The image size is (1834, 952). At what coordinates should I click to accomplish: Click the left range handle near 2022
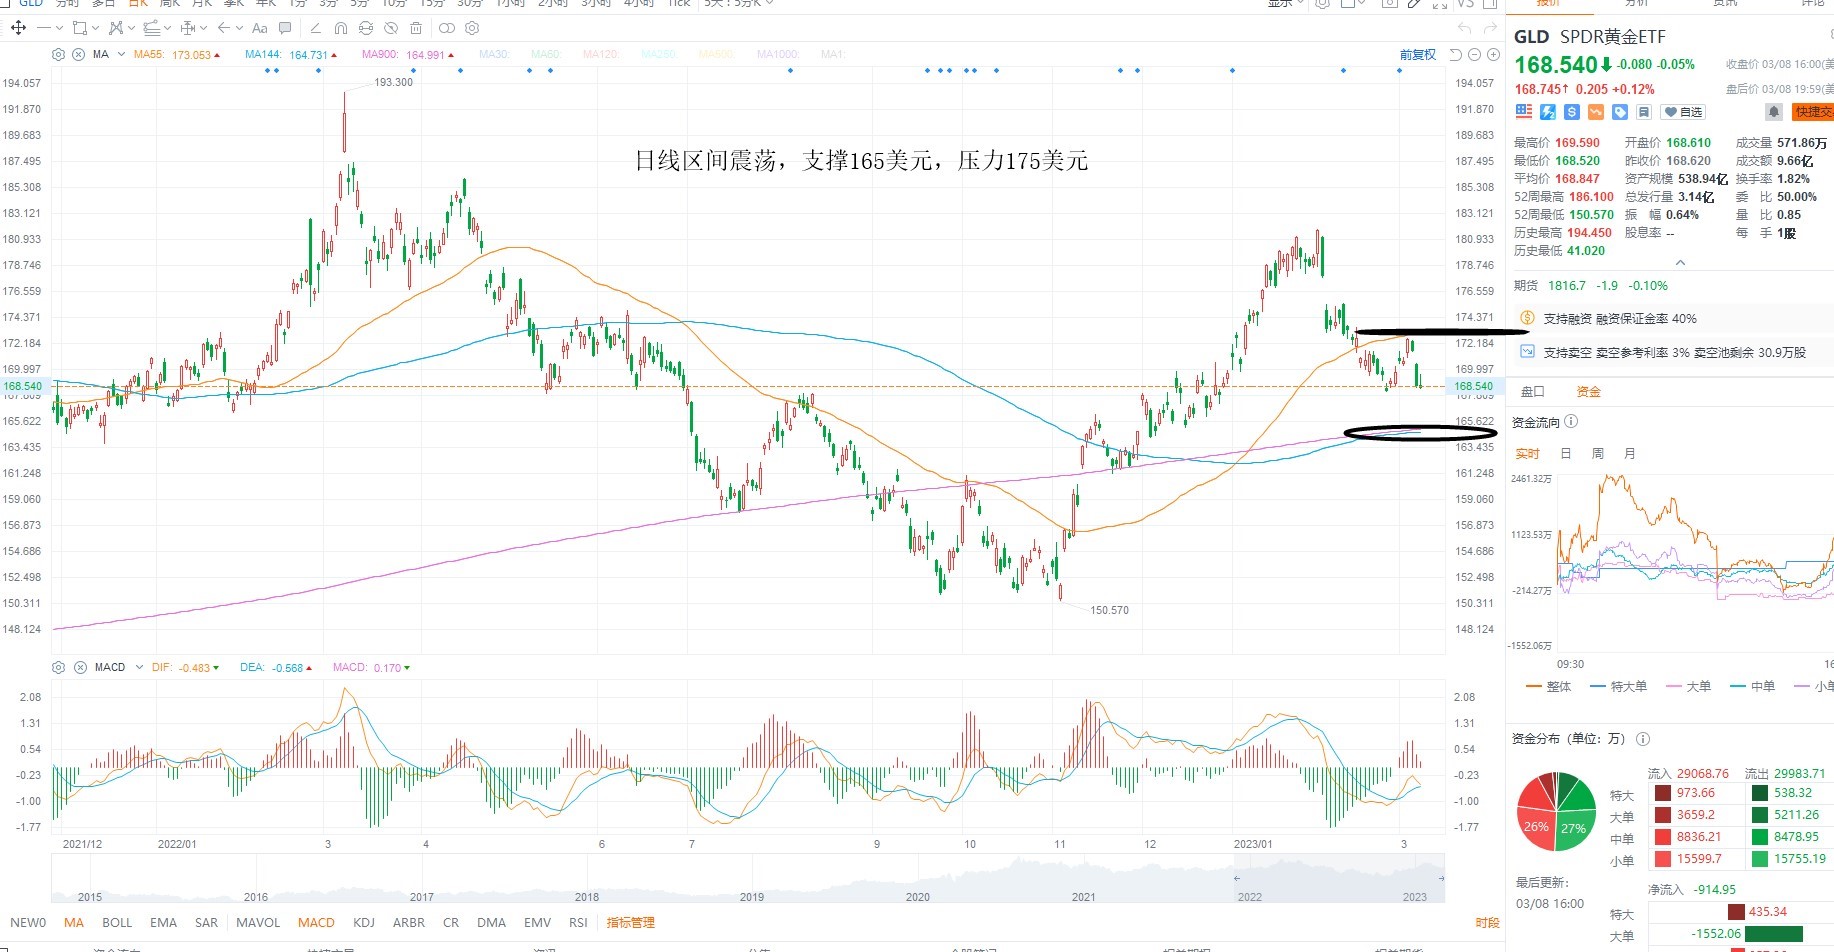point(1237,879)
